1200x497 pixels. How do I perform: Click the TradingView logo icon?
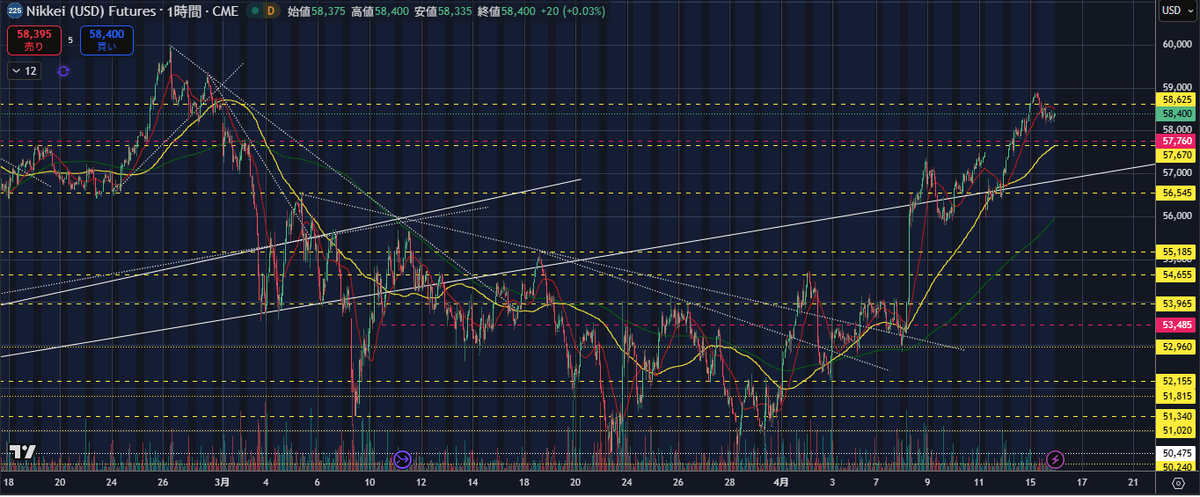point(24,452)
